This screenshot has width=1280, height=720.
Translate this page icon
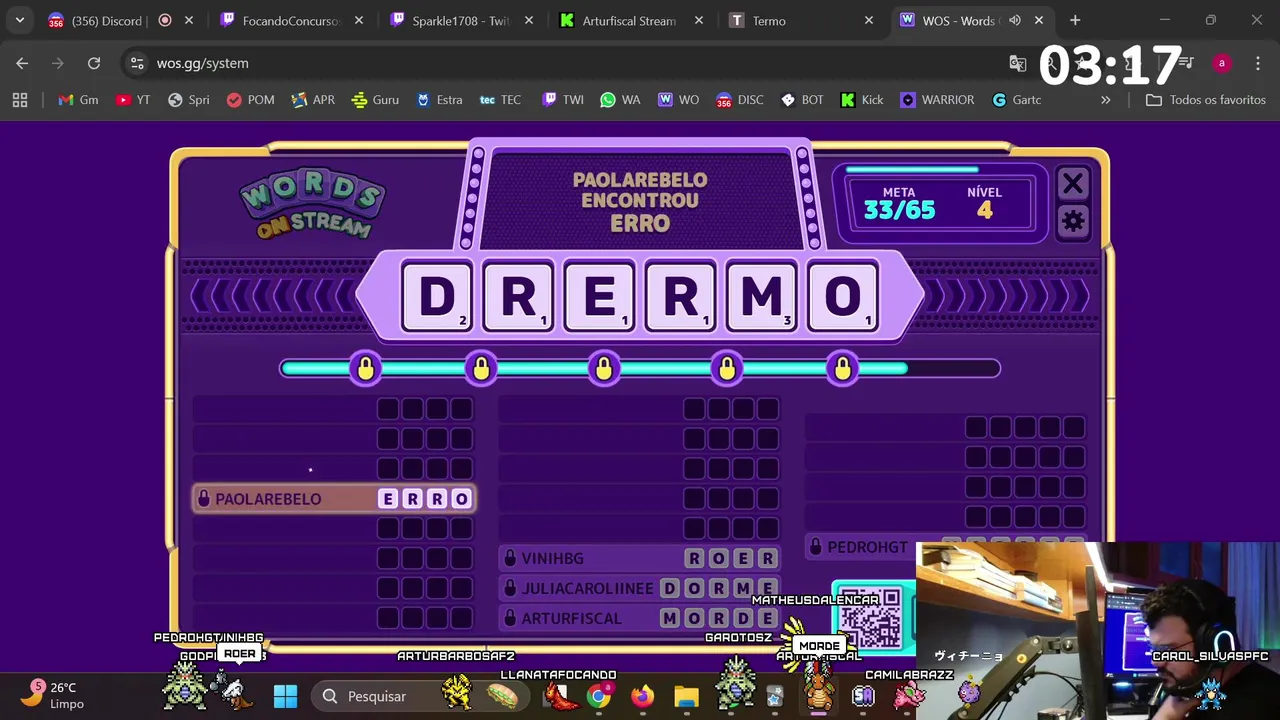pos(1018,63)
